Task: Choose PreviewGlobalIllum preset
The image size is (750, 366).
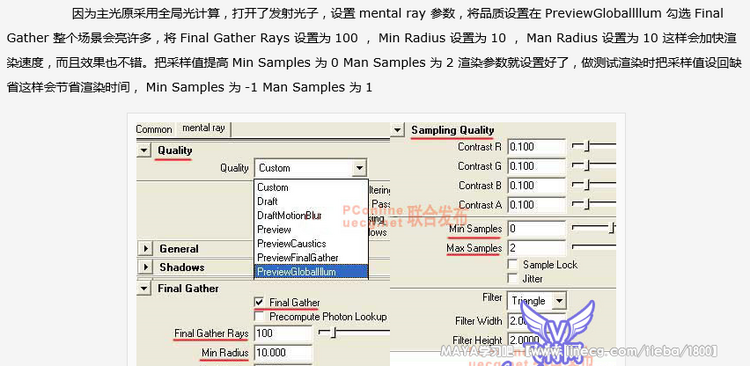Action: click(311, 272)
